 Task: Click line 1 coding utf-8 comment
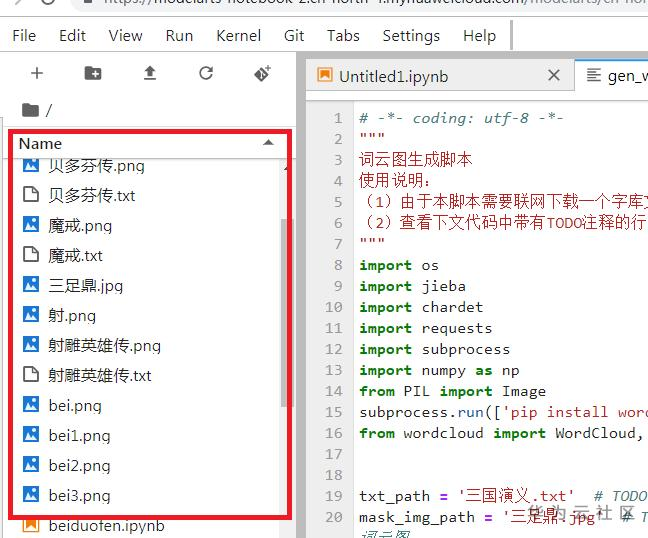461,119
